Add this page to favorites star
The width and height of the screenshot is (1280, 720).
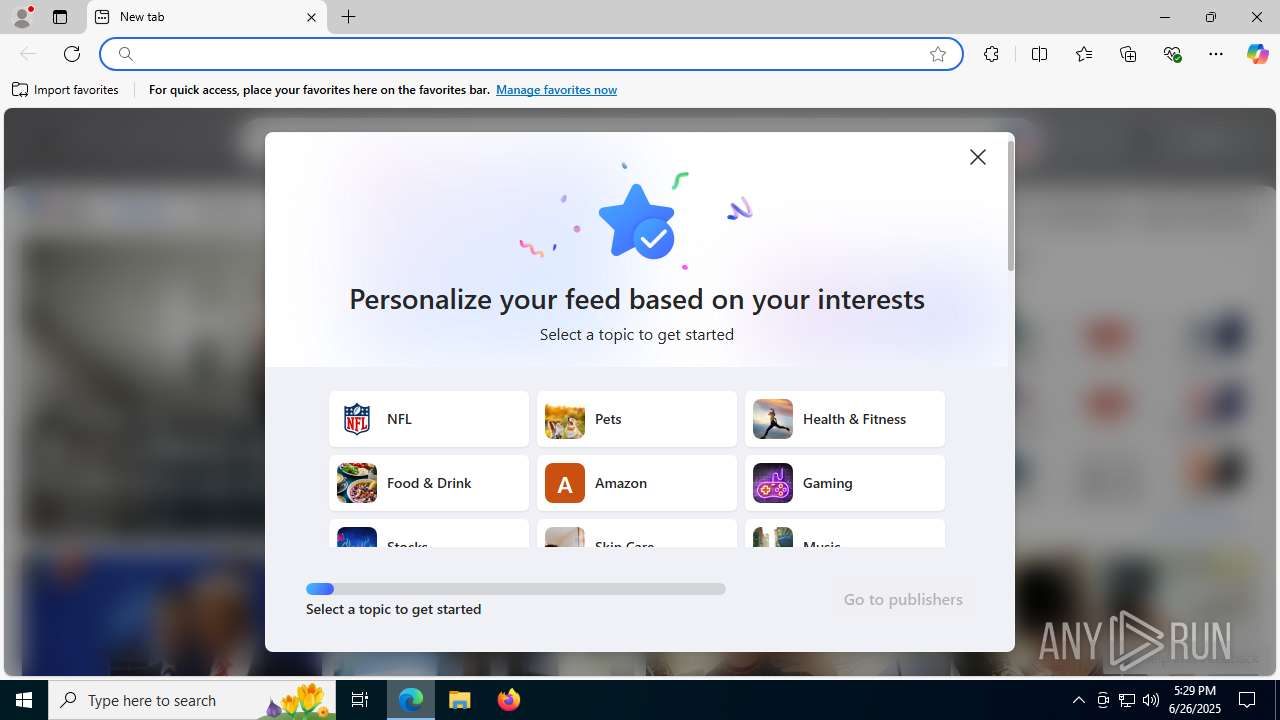tap(938, 54)
